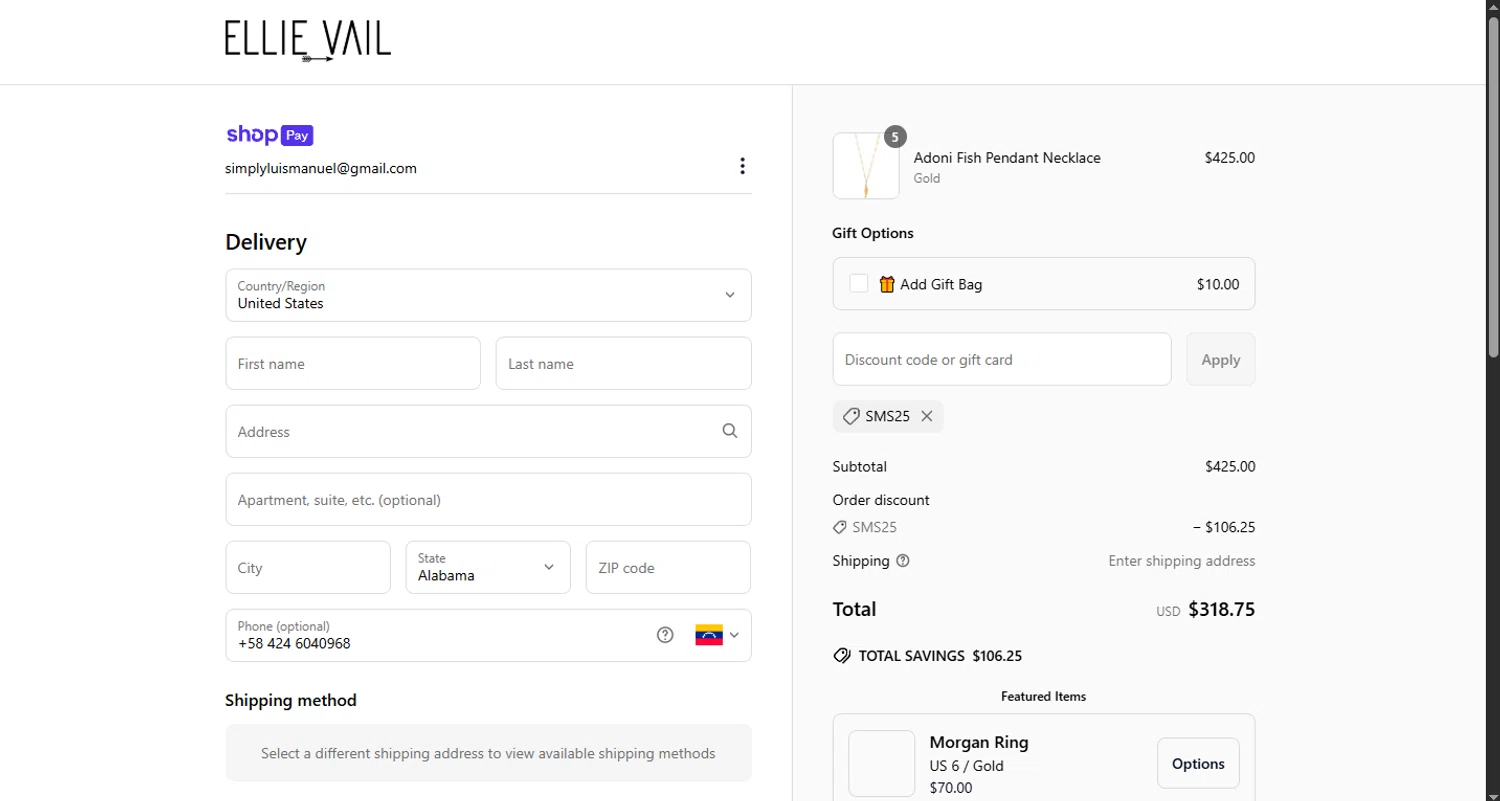Viewport: 1500px width, 801px height.
Task: Click the gift bag price $10.00
Action: (1218, 284)
